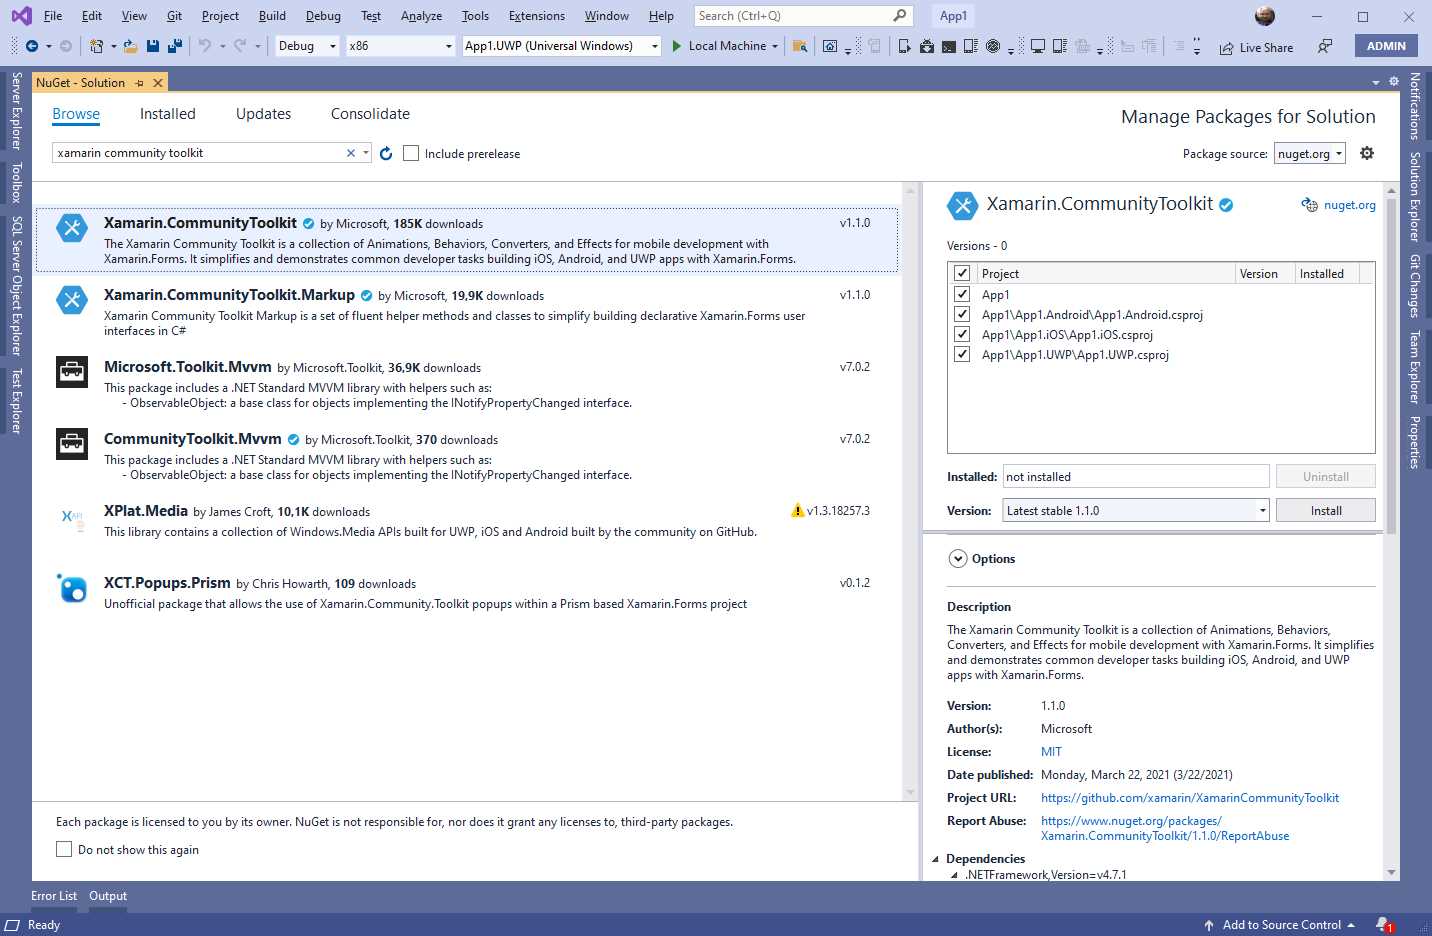Open the Version dropdown showing Latest stable 1.1.0
1432x936 pixels.
tap(1135, 510)
